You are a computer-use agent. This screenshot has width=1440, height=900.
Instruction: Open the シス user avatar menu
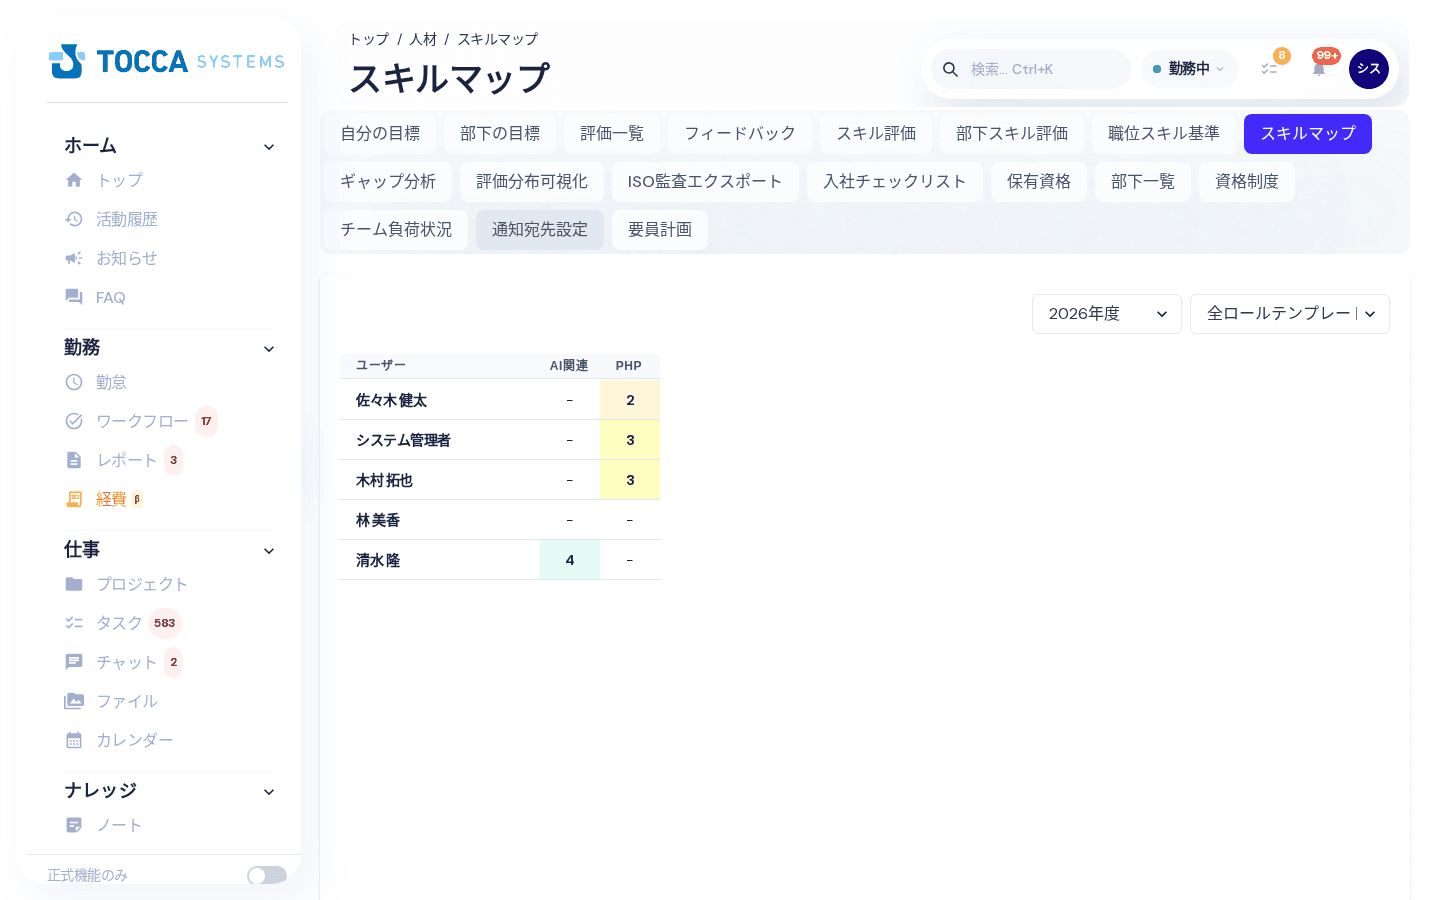1369,69
